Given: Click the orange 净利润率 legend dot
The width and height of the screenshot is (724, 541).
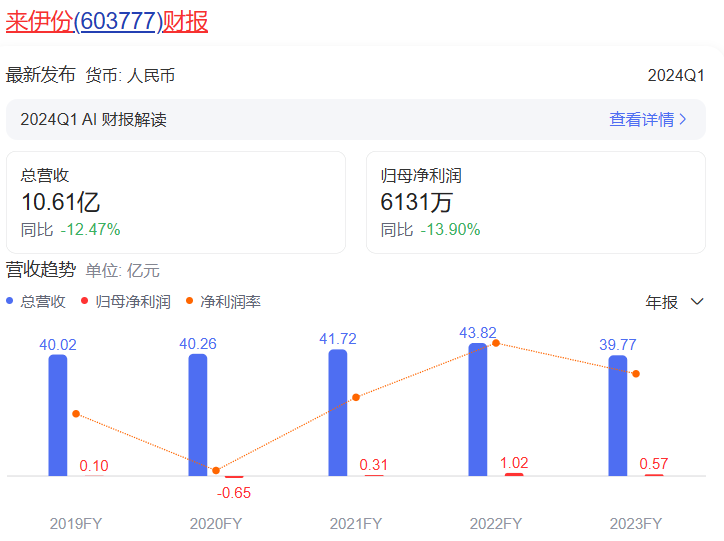Looking at the screenshot, I should pyautogui.click(x=189, y=301).
